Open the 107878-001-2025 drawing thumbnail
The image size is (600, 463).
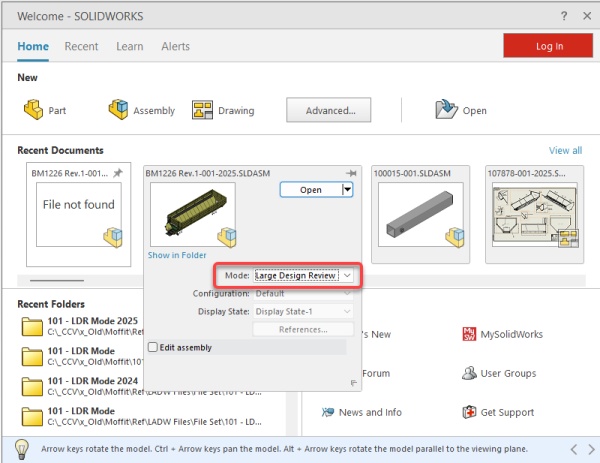point(535,214)
